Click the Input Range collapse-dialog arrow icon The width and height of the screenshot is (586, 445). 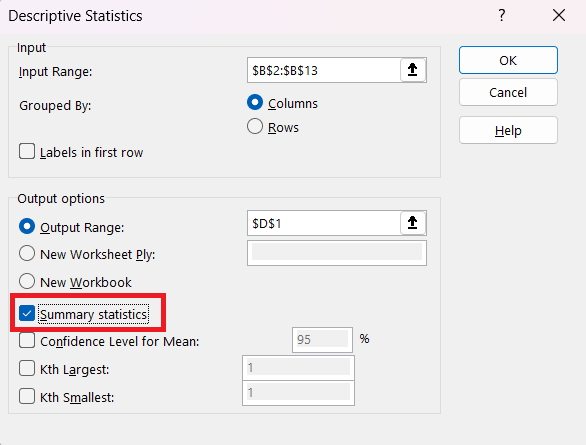[413, 69]
